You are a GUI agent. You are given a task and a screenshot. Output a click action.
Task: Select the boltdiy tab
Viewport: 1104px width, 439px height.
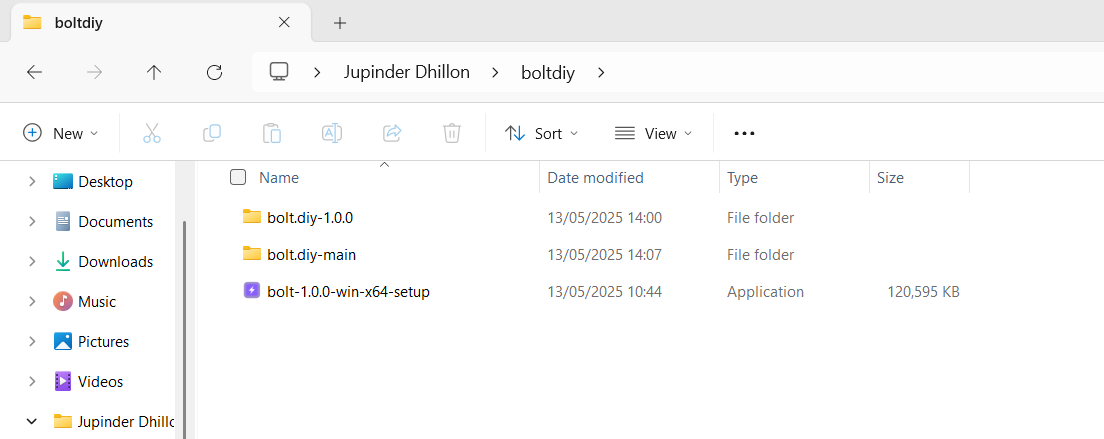[x=161, y=23]
